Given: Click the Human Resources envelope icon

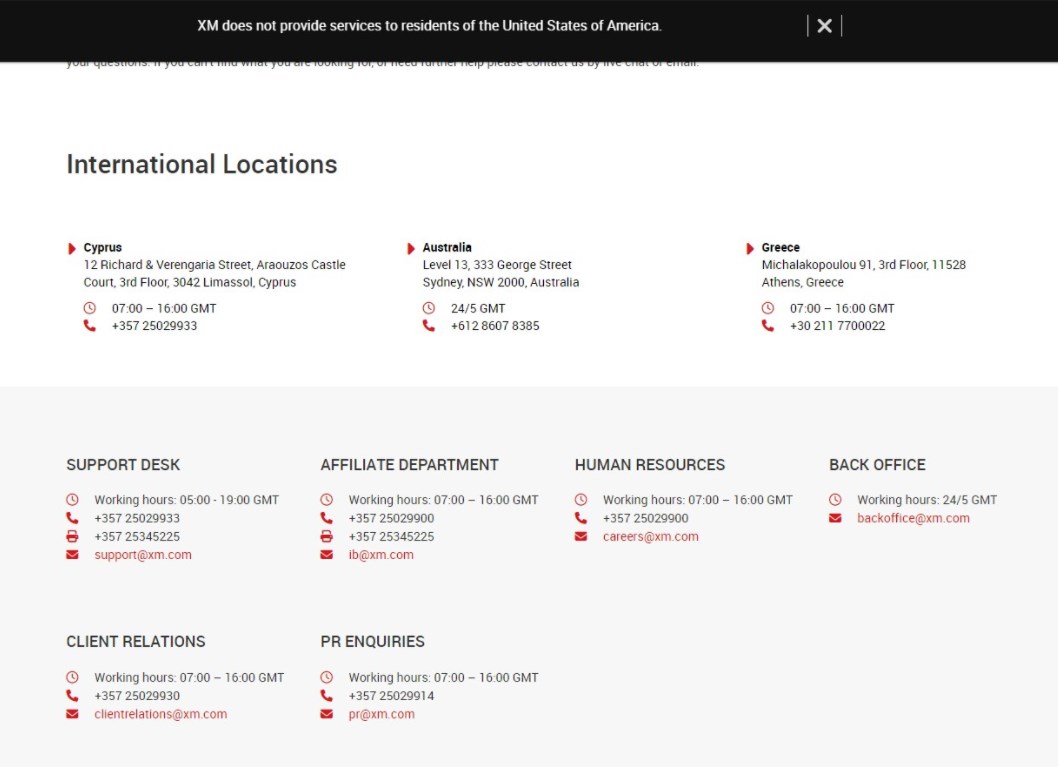Looking at the screenshot, I should pyautogui.click(x=581, y=537).
